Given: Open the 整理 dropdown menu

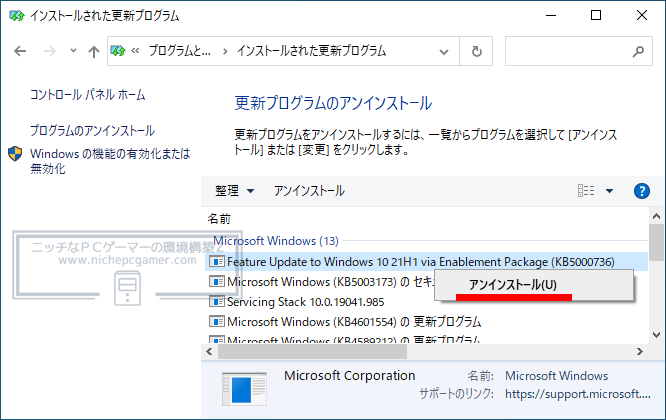Looking at the screenshot, I should tap(234, 191).
